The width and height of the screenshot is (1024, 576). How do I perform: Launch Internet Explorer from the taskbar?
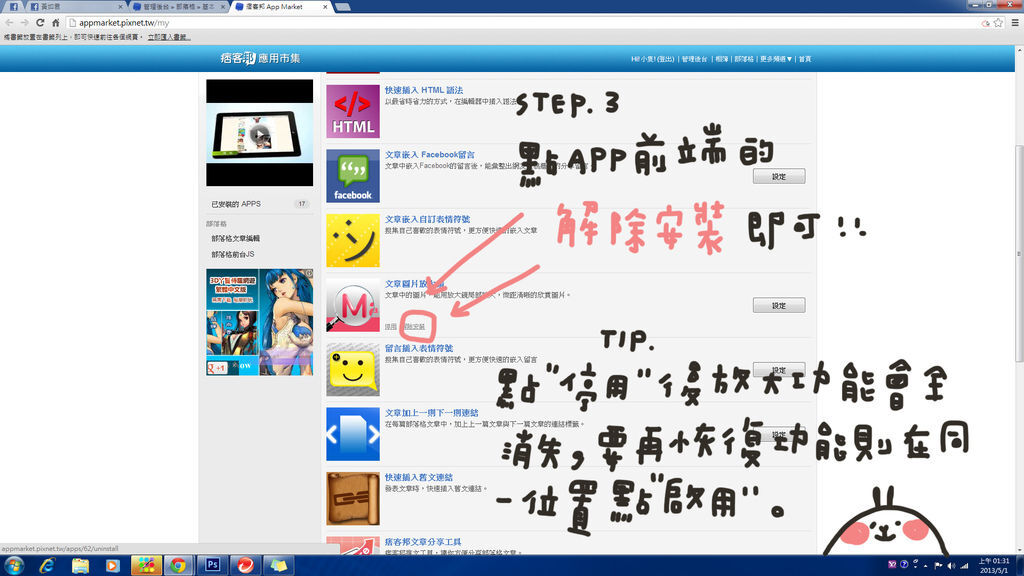[x=47, y=565]
